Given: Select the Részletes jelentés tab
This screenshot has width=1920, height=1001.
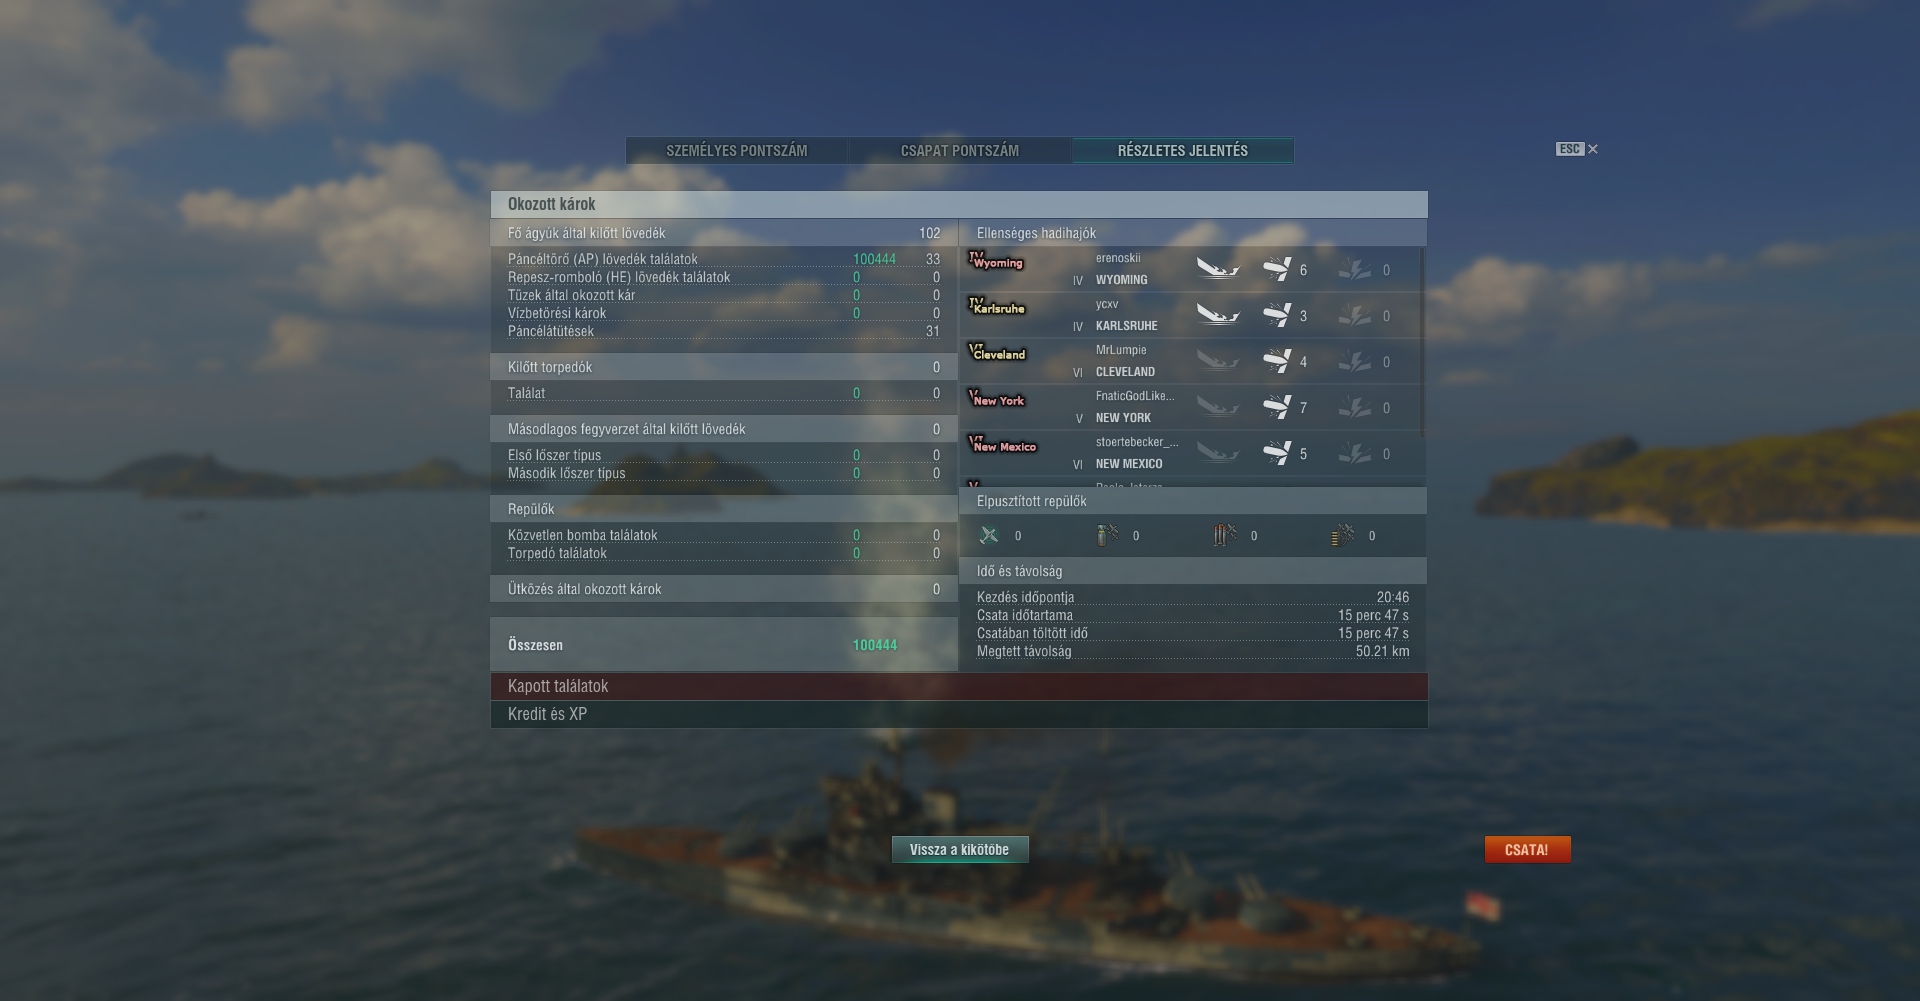Looking at the screenshot, I should click(x=1183, y=150).
